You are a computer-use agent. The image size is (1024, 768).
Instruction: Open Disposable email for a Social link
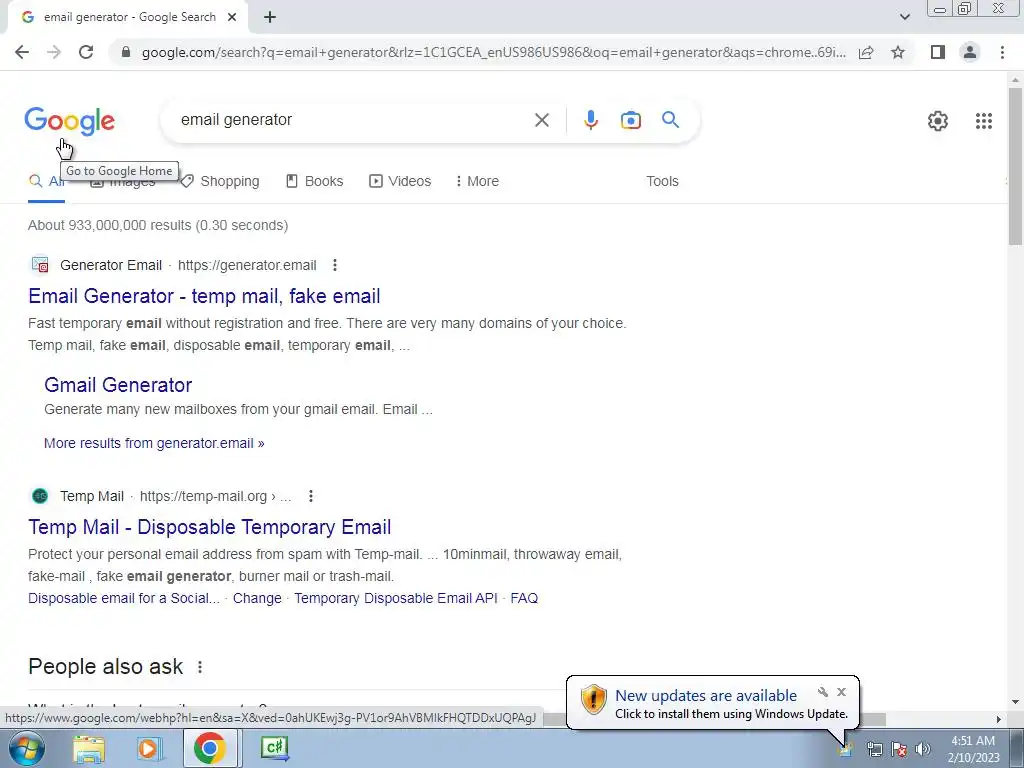124,598
